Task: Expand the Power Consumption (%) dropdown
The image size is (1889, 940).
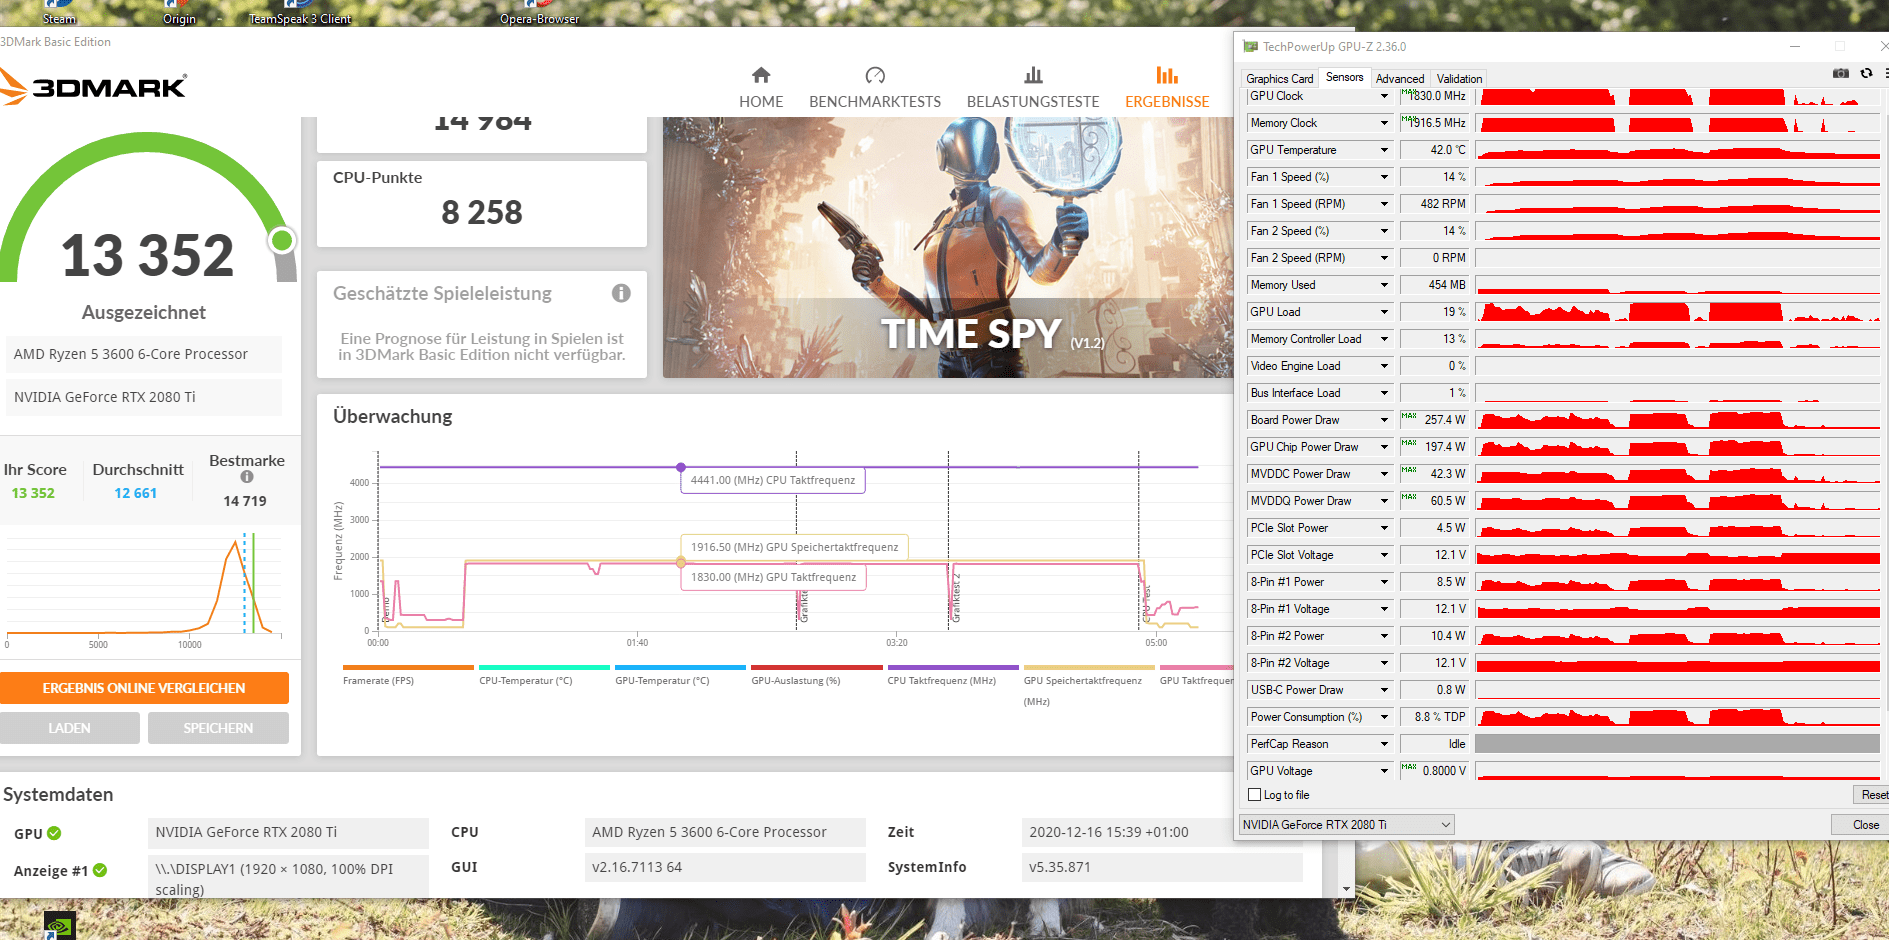Action: pyautogui.click(x=1384, y=717)
